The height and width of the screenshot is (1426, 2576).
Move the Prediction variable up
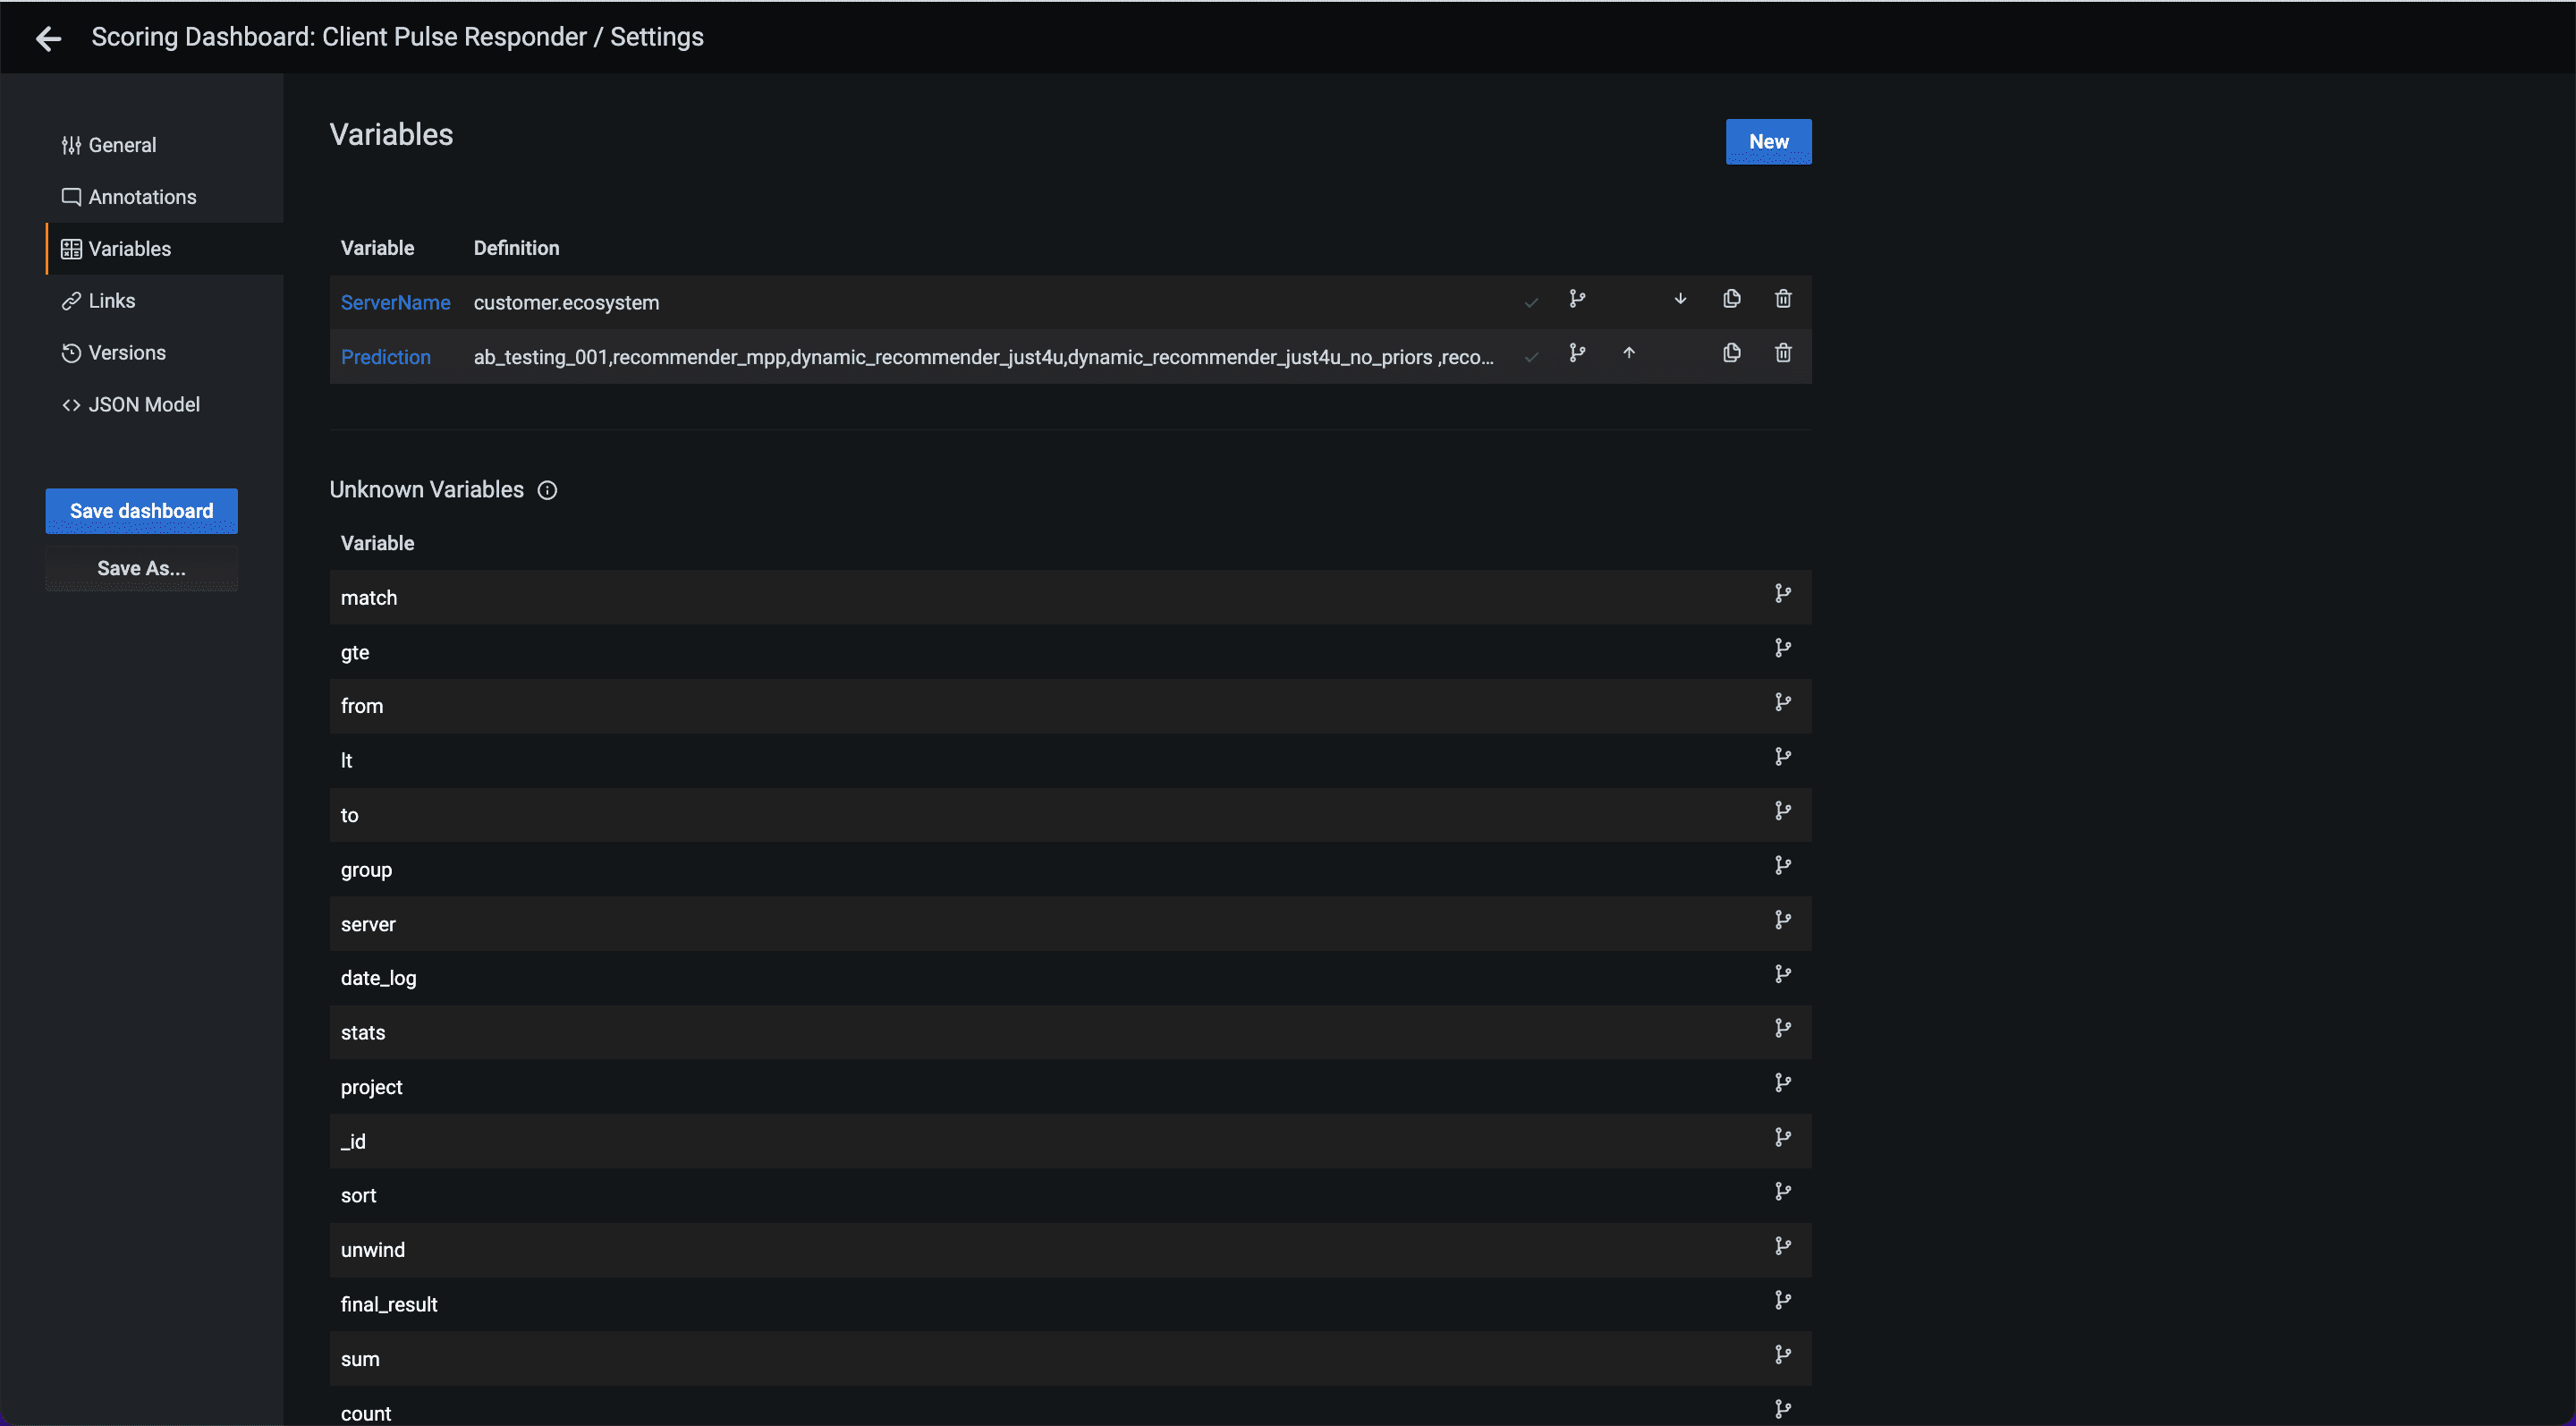(1630, 353)
